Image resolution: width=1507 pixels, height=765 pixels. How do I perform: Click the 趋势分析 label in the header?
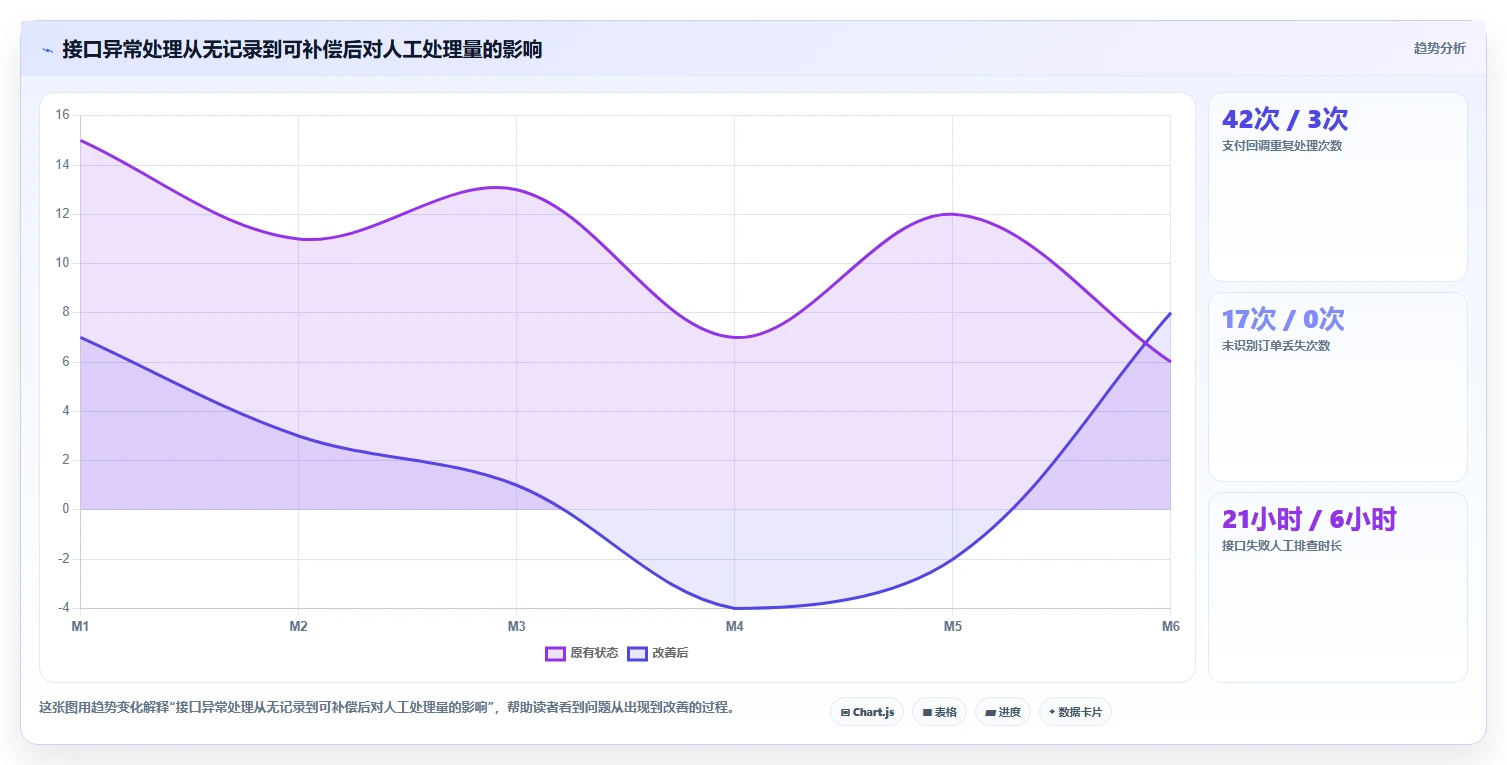point(1439,48)
